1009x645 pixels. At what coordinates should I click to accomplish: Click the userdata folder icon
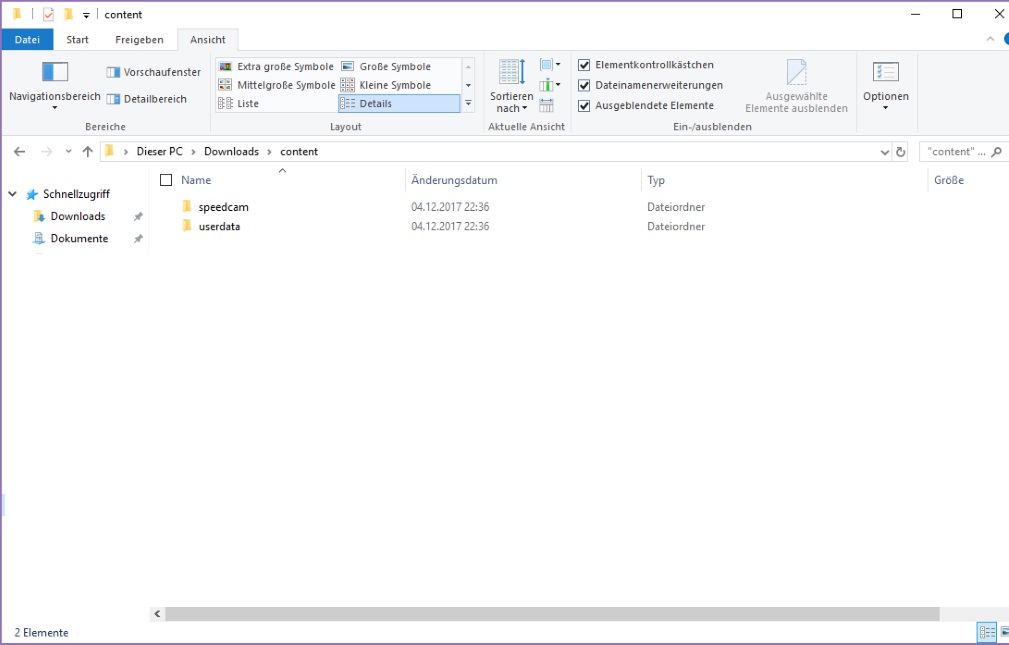coord(187,226)
